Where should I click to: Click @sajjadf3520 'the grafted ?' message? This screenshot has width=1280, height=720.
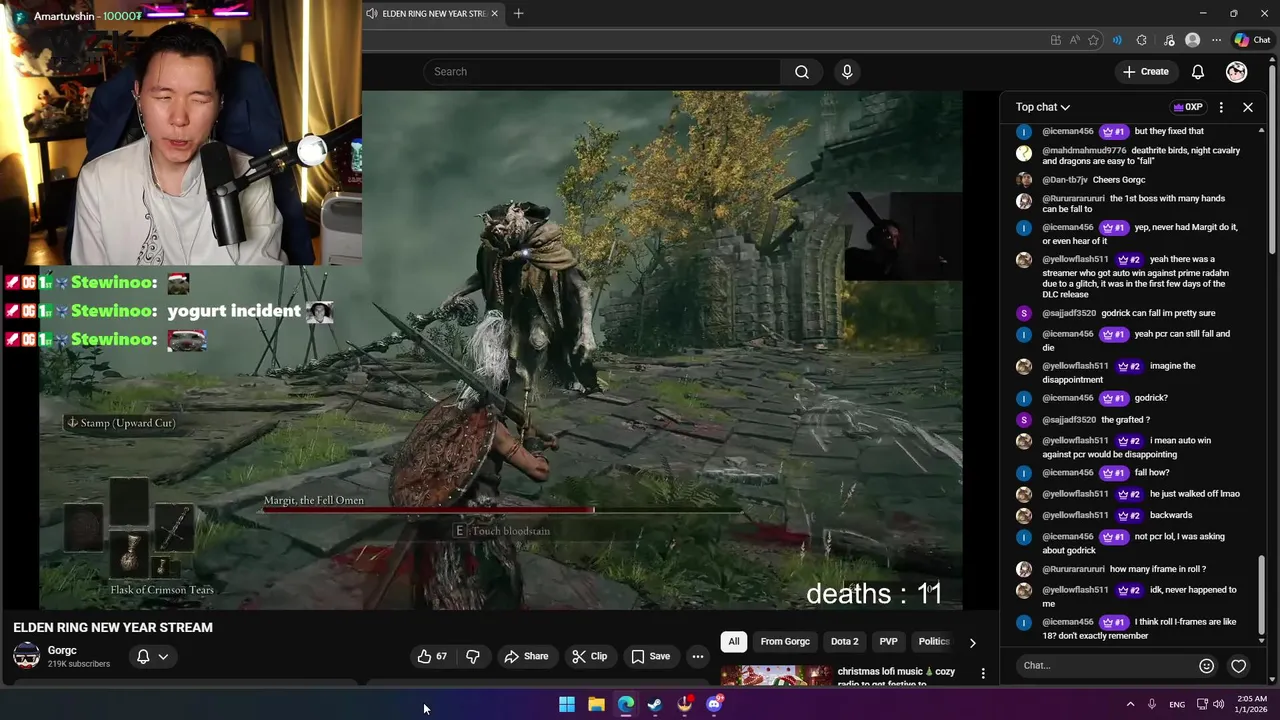pyautogui.click(x=1125, y=420)
